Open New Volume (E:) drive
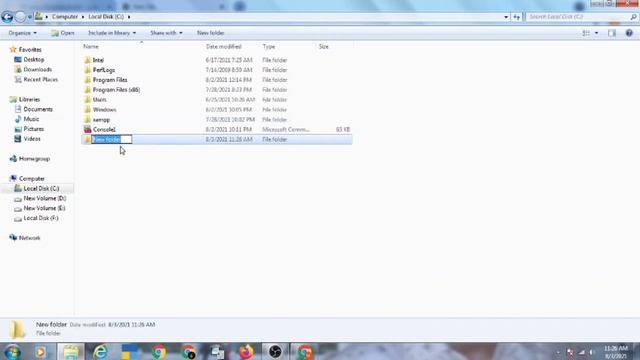 [44, 208]
